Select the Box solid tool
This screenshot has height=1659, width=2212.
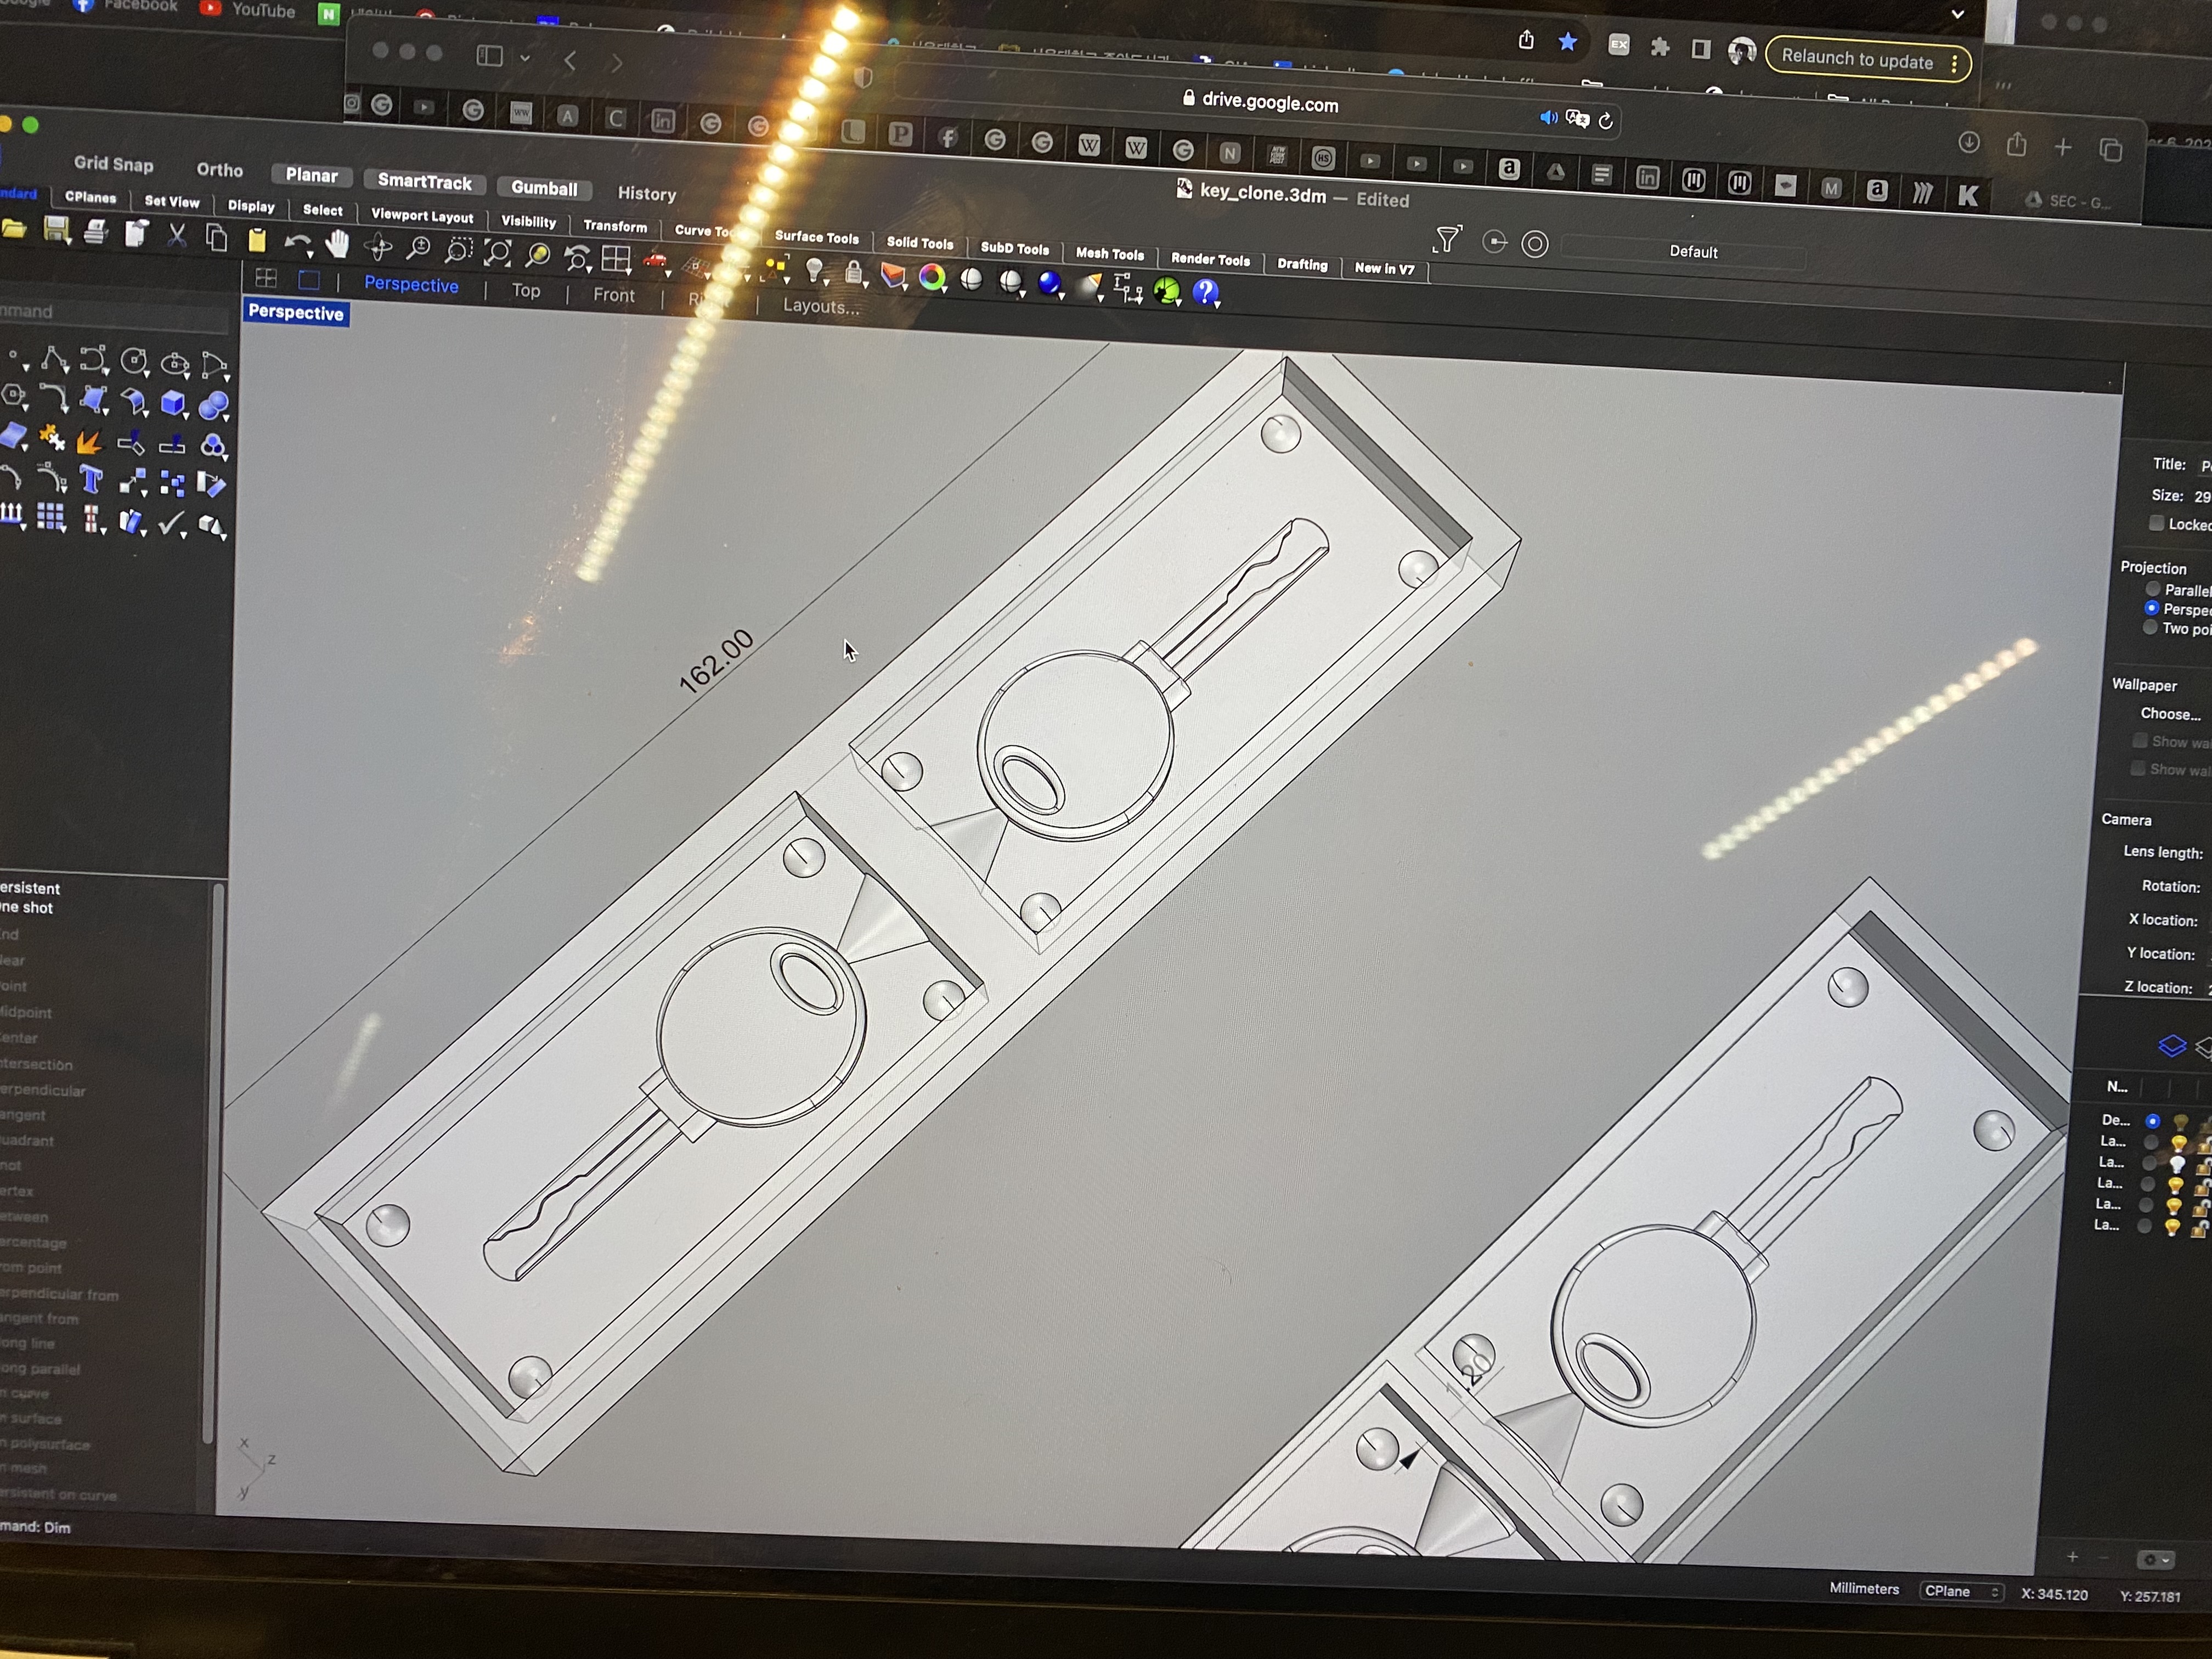173,403
